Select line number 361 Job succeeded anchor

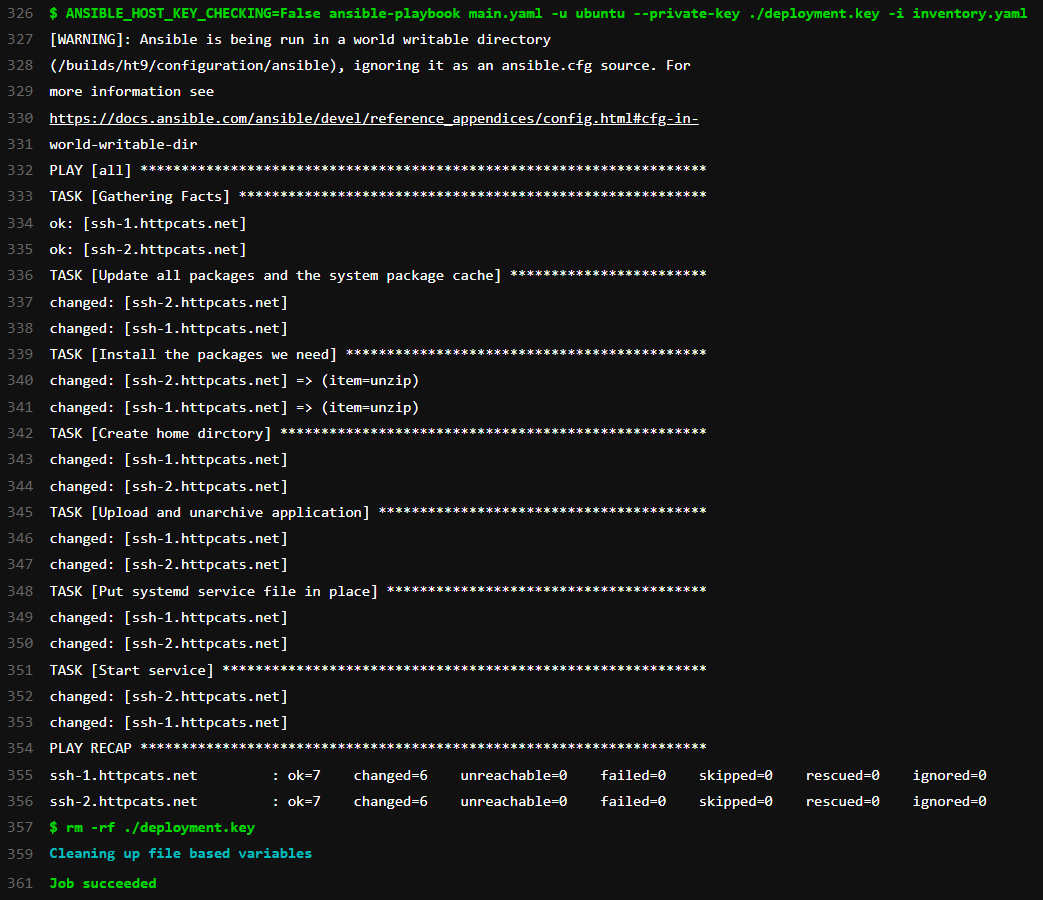tap(22, 883)
